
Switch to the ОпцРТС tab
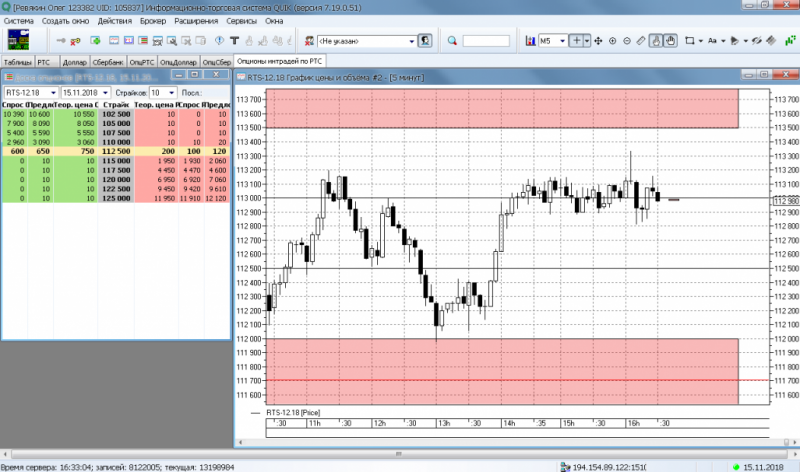coord(141,62)
